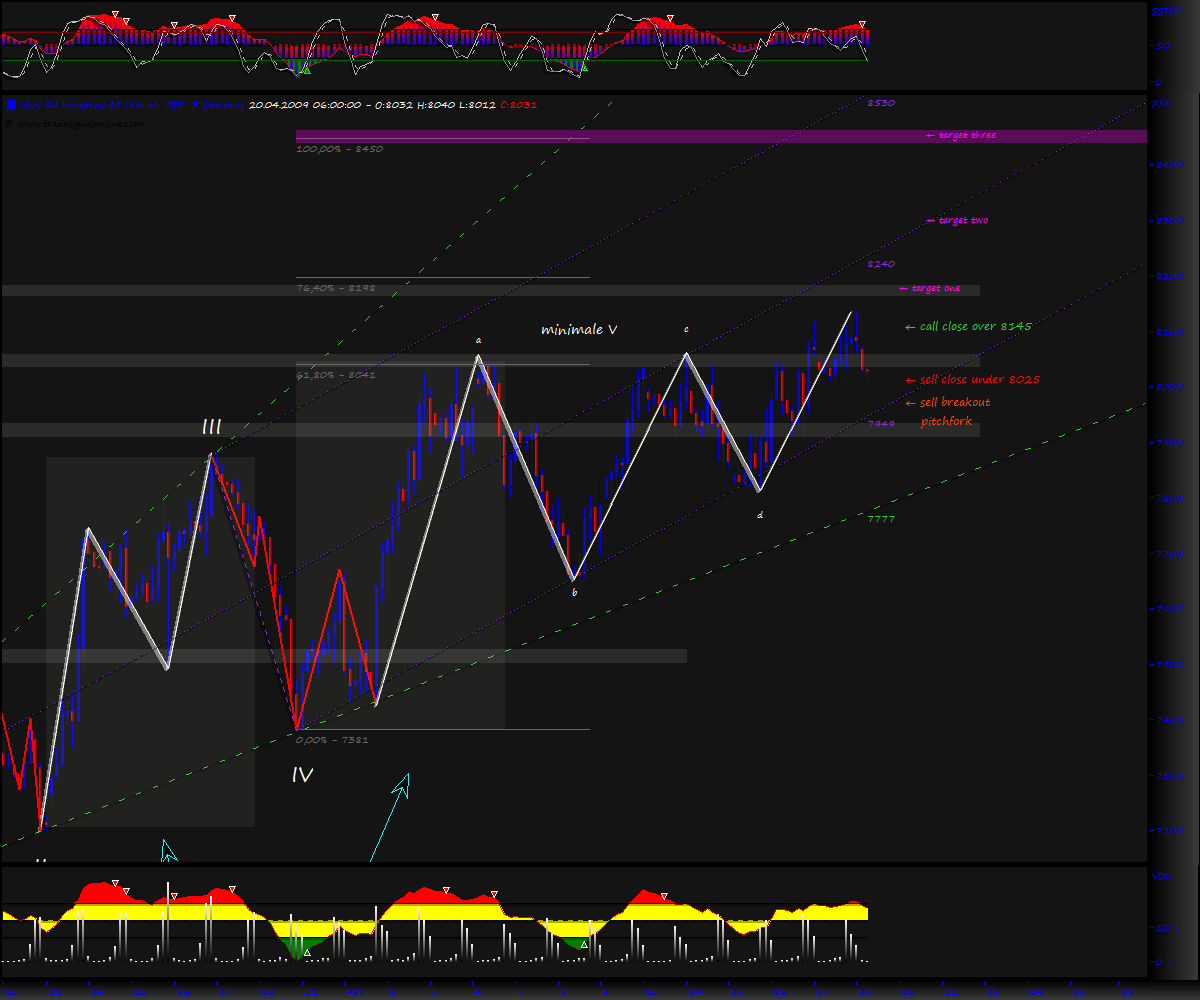1200x1000 pixels.
Task: Click the 'call close over 8145' label
Action: (x=968, y=326)
